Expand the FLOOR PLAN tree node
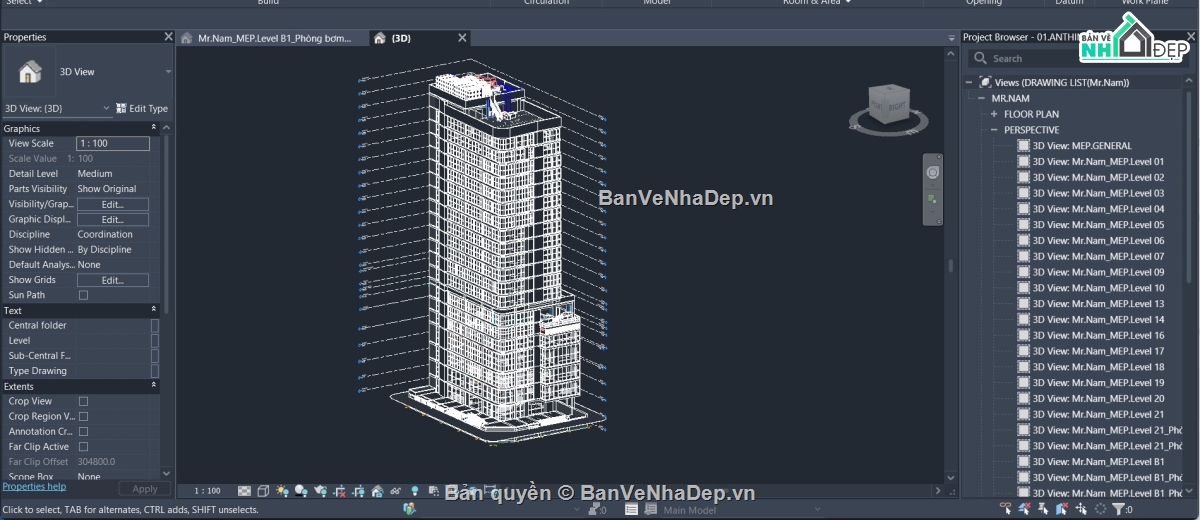 (994, 114)
